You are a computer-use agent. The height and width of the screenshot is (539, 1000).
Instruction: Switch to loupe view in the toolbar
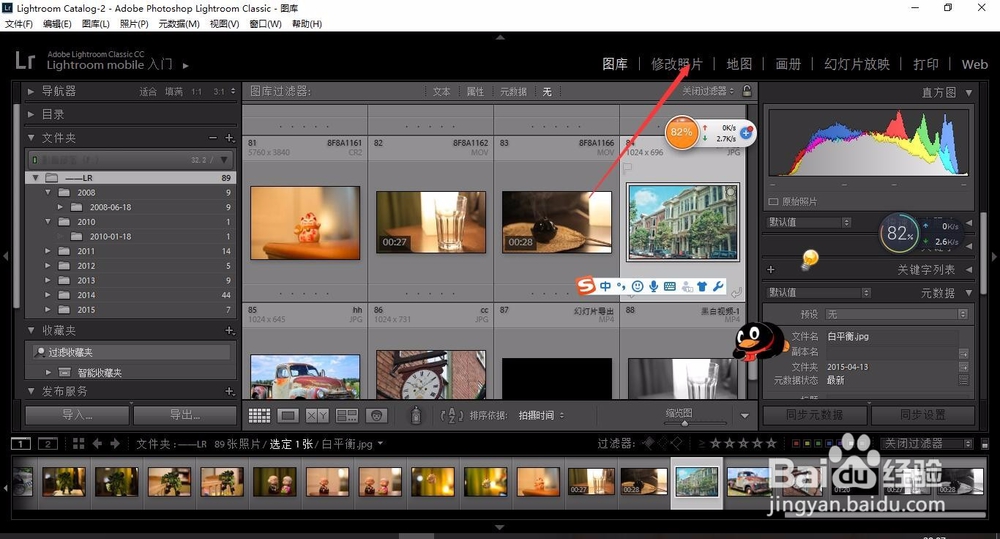(x=288, y=416)
